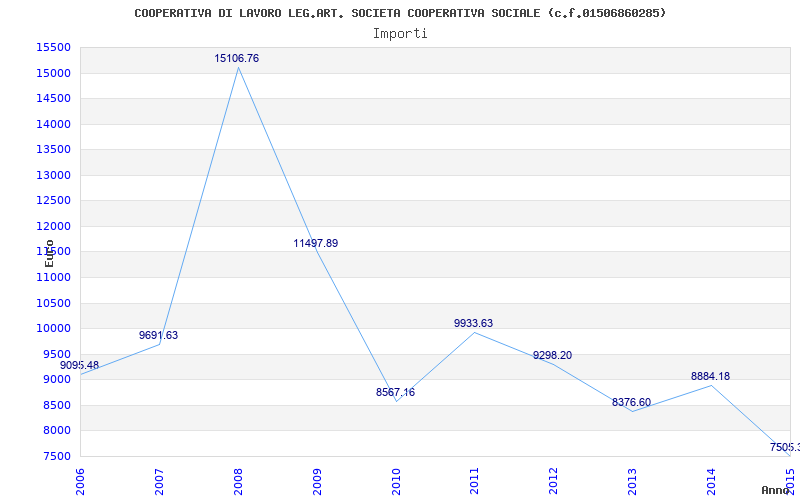The height and width of the screenshot is (500, 800).
Task: Click the 8000 y-axis value
Action: tap(56, 431)
